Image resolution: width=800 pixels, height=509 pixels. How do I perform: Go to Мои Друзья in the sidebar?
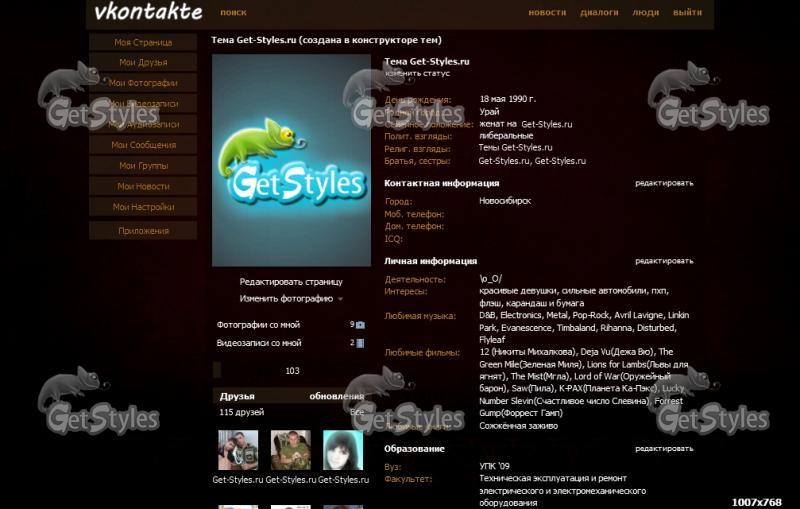(143, 63)
